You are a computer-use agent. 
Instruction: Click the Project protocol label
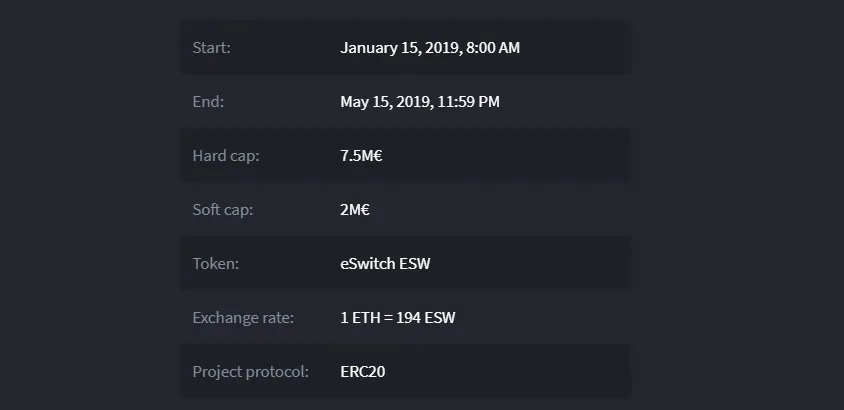point(250,372)
